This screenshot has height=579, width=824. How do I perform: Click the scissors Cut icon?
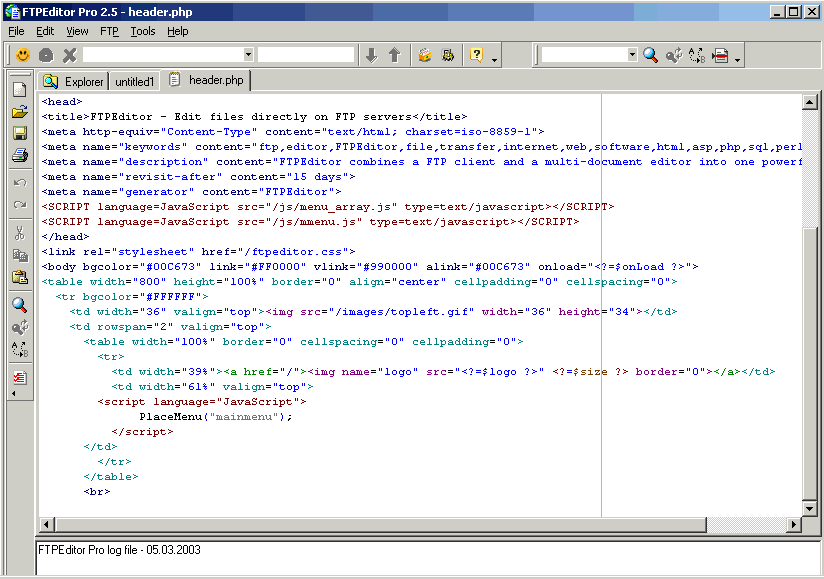[x=20, y=233]
